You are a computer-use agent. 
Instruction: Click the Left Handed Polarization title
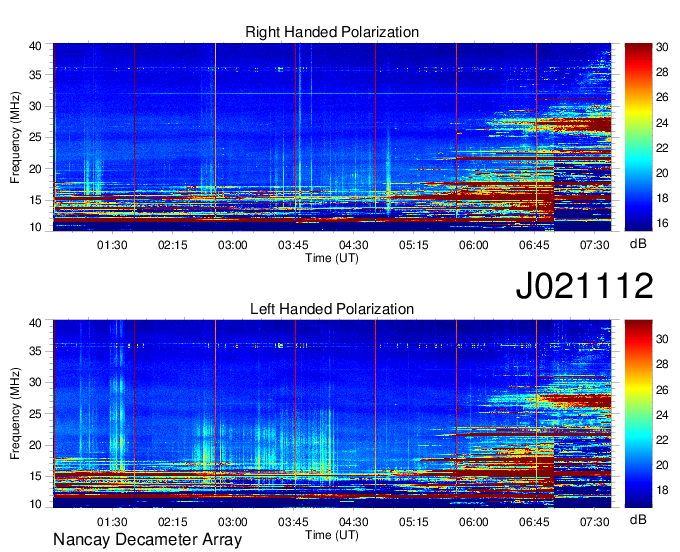pyautogui.click(x=332, y=309)
